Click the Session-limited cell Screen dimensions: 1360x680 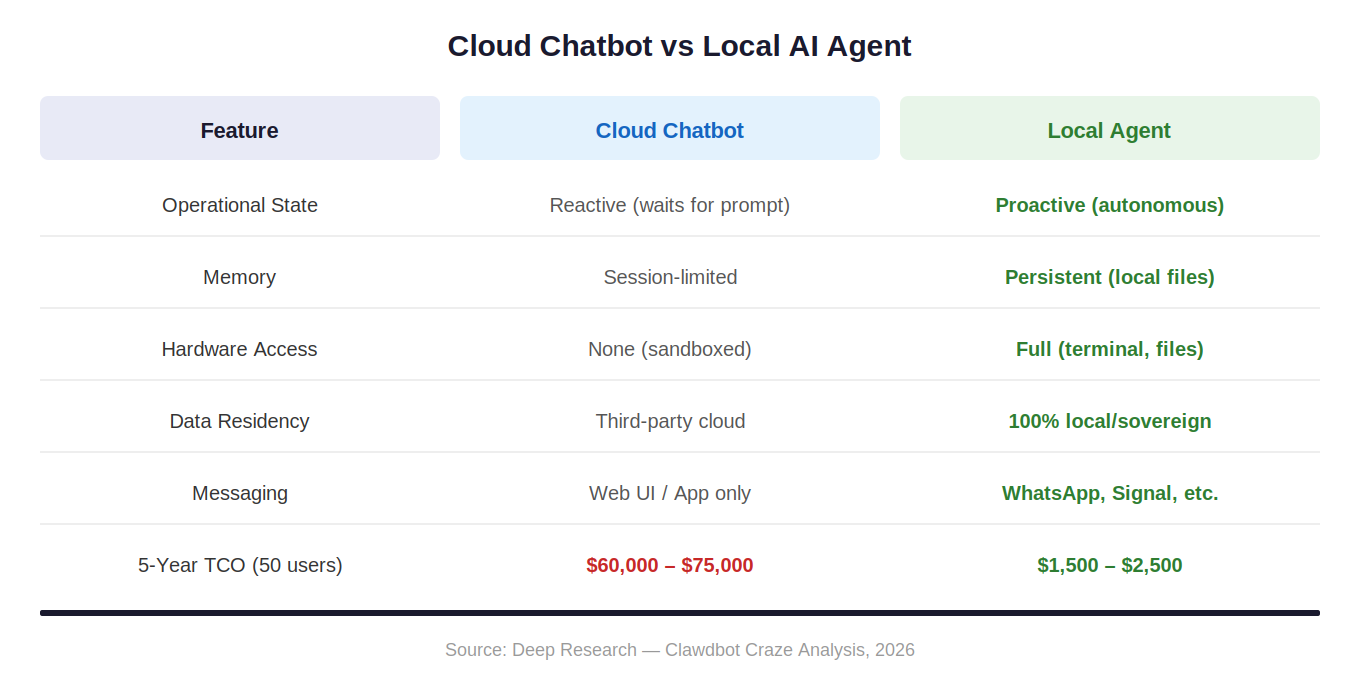pyautogui.click(x=670, y=277)
